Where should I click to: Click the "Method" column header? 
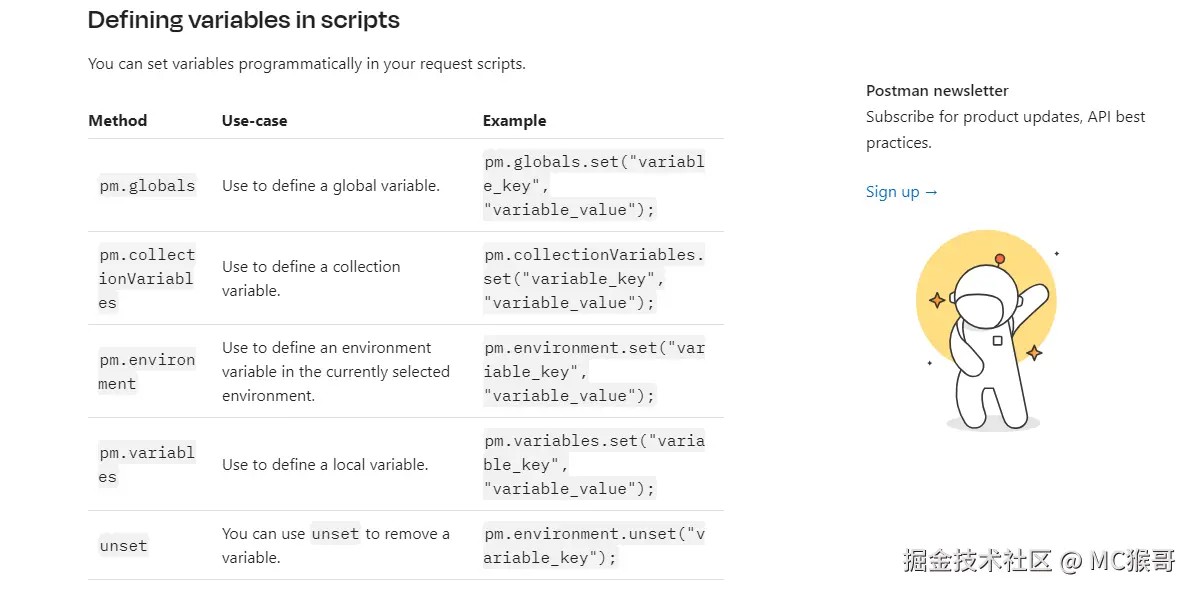click(x=117, y=121)
